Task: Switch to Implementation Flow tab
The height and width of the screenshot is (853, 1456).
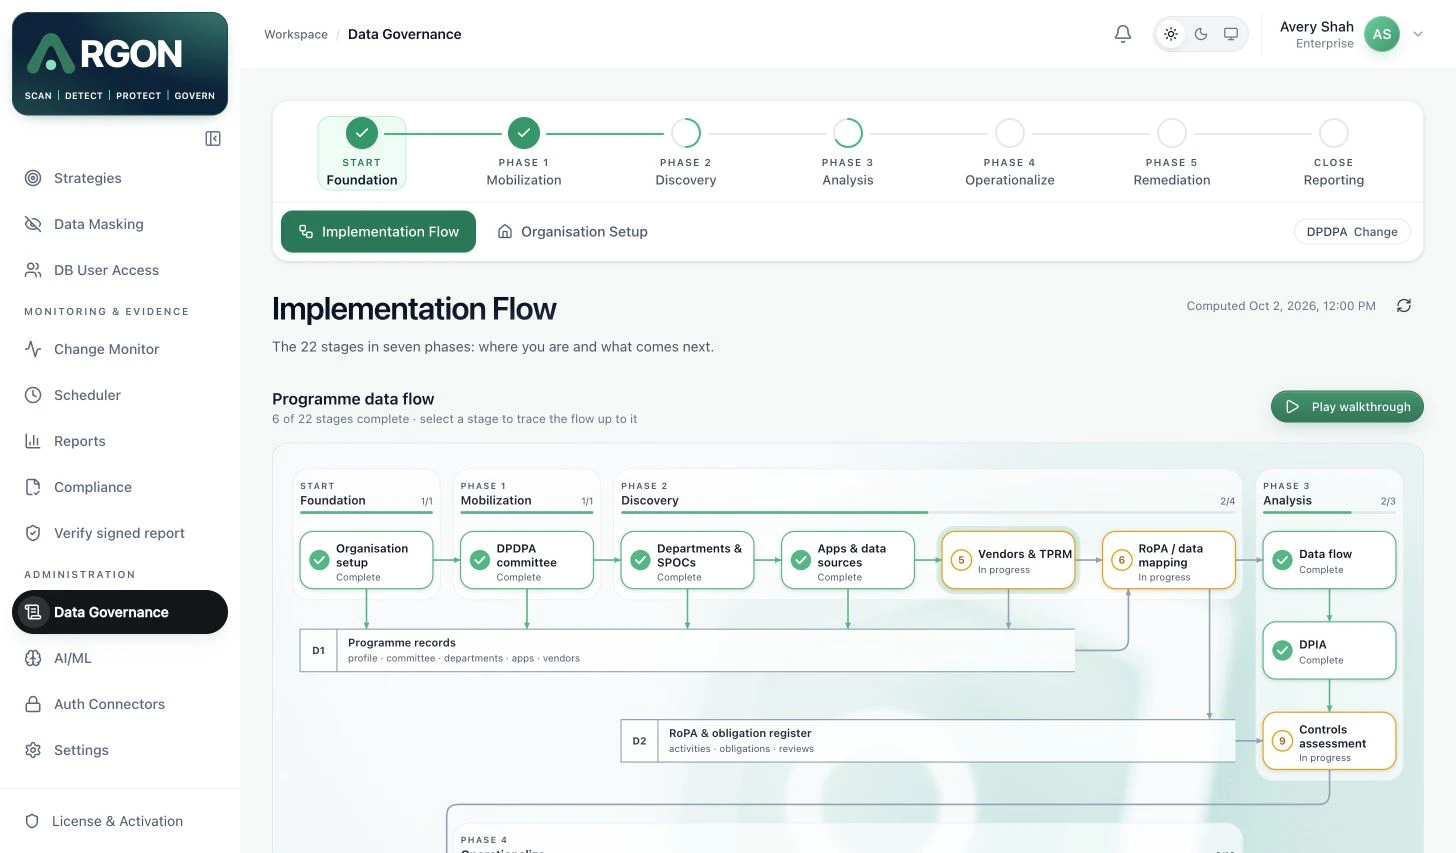Action: click(x=378, y=231)
